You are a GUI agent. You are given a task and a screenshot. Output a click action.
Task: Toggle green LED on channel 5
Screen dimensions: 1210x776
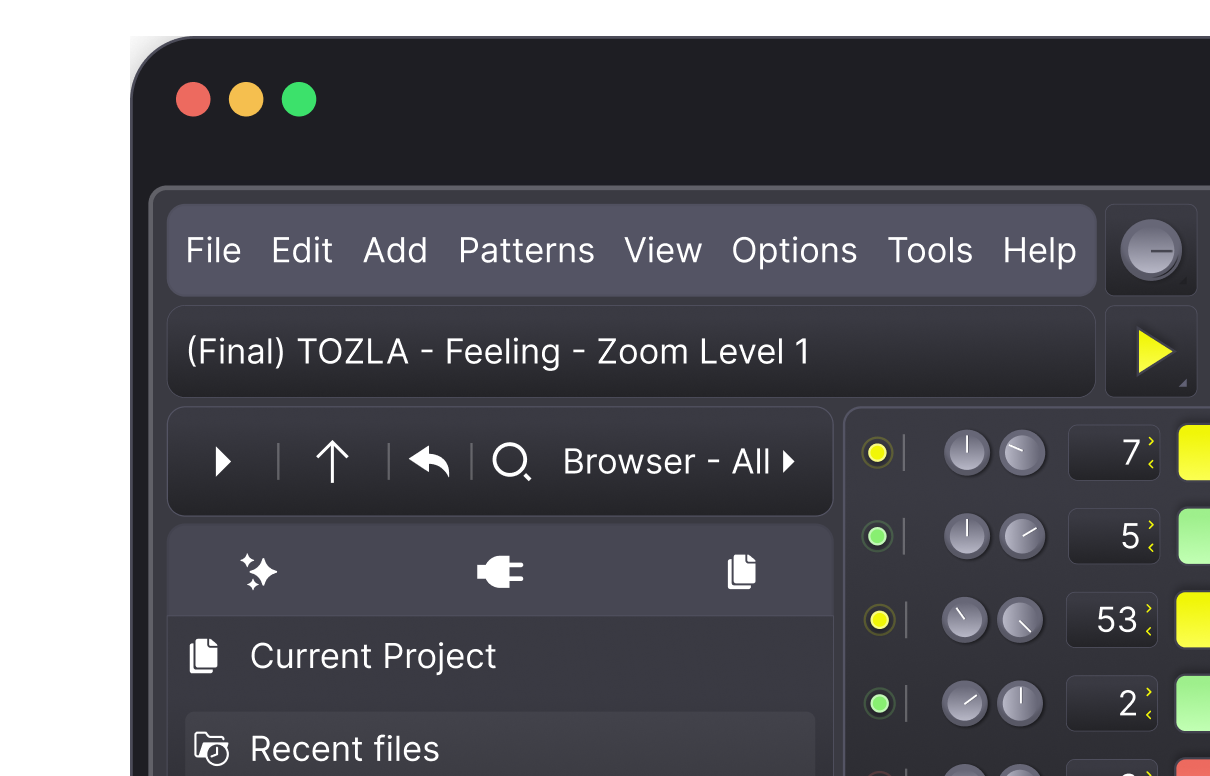click(877, 537)
